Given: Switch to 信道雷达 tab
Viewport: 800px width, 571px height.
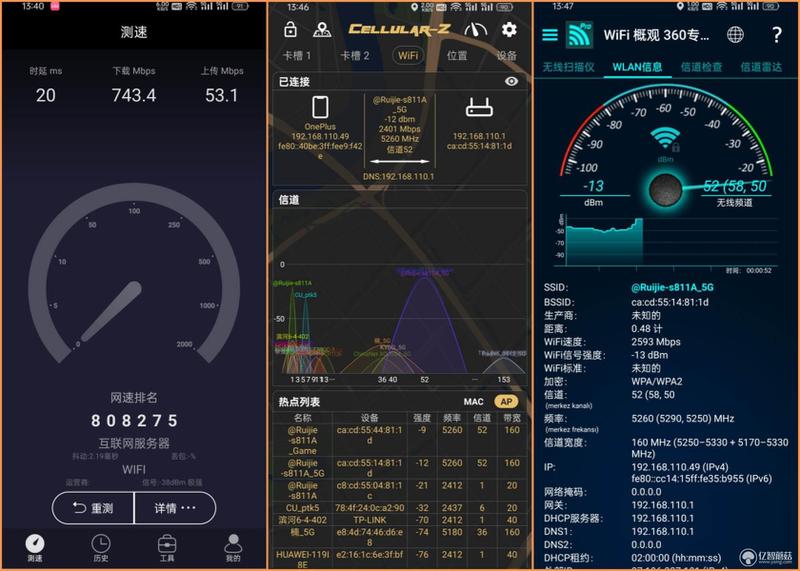Looking at the screenshot, I should pyautogui.click(x=761, y=67).
